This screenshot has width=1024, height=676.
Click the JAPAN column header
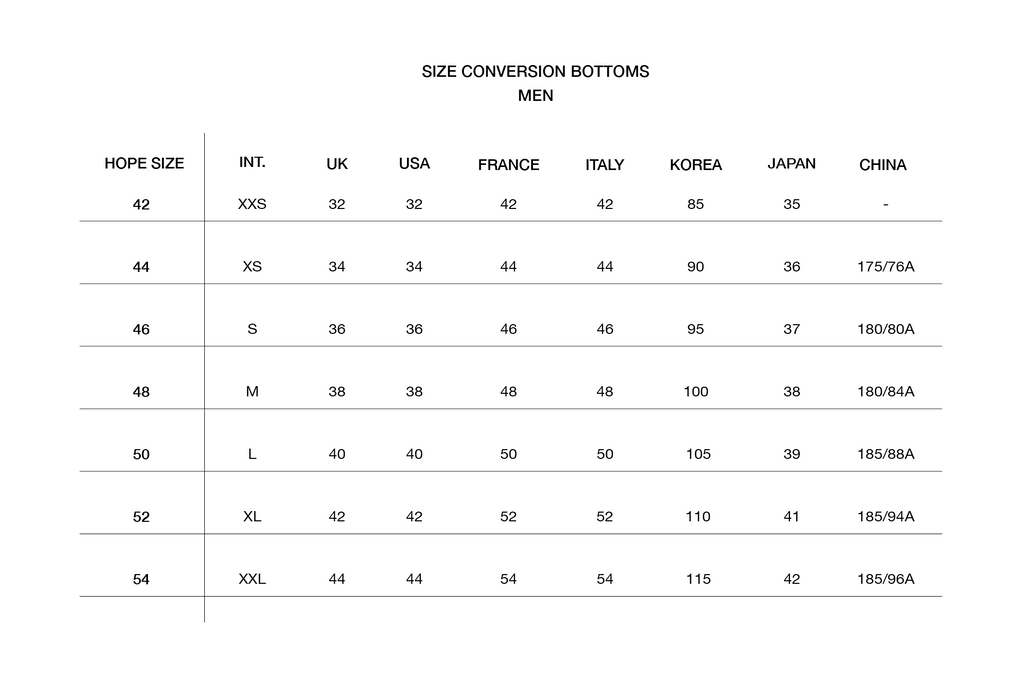pyautogui.click(x=791, y=163)
